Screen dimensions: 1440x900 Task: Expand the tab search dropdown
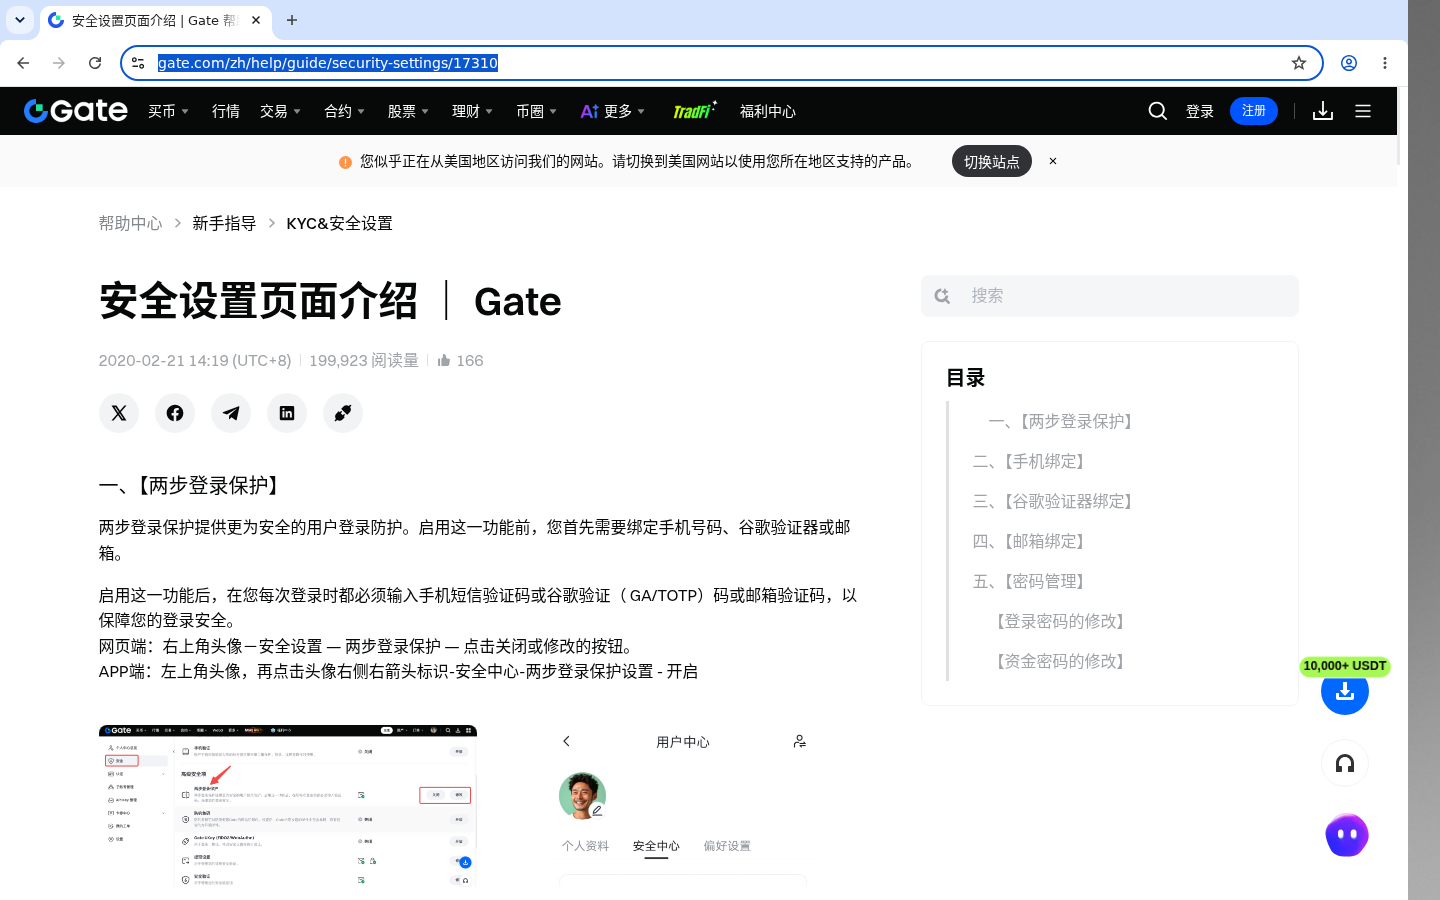[20, 20]
